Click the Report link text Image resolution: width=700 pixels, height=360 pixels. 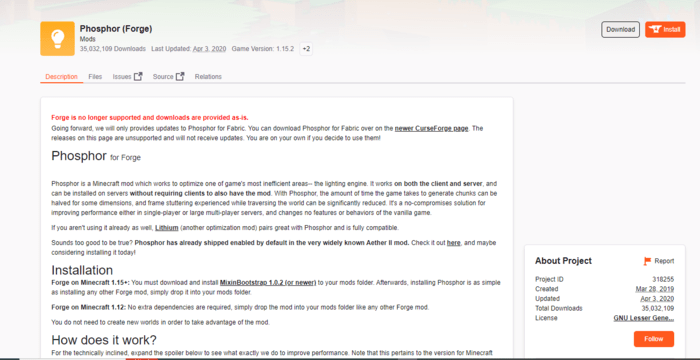(664, 261)
